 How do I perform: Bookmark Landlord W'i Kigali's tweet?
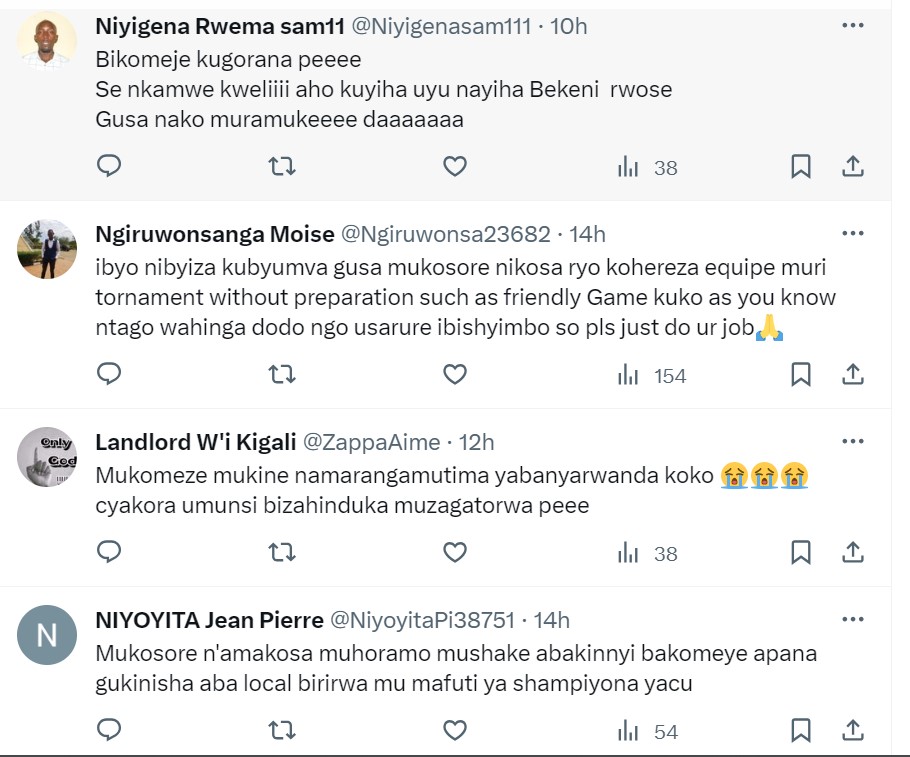[800, 552]
